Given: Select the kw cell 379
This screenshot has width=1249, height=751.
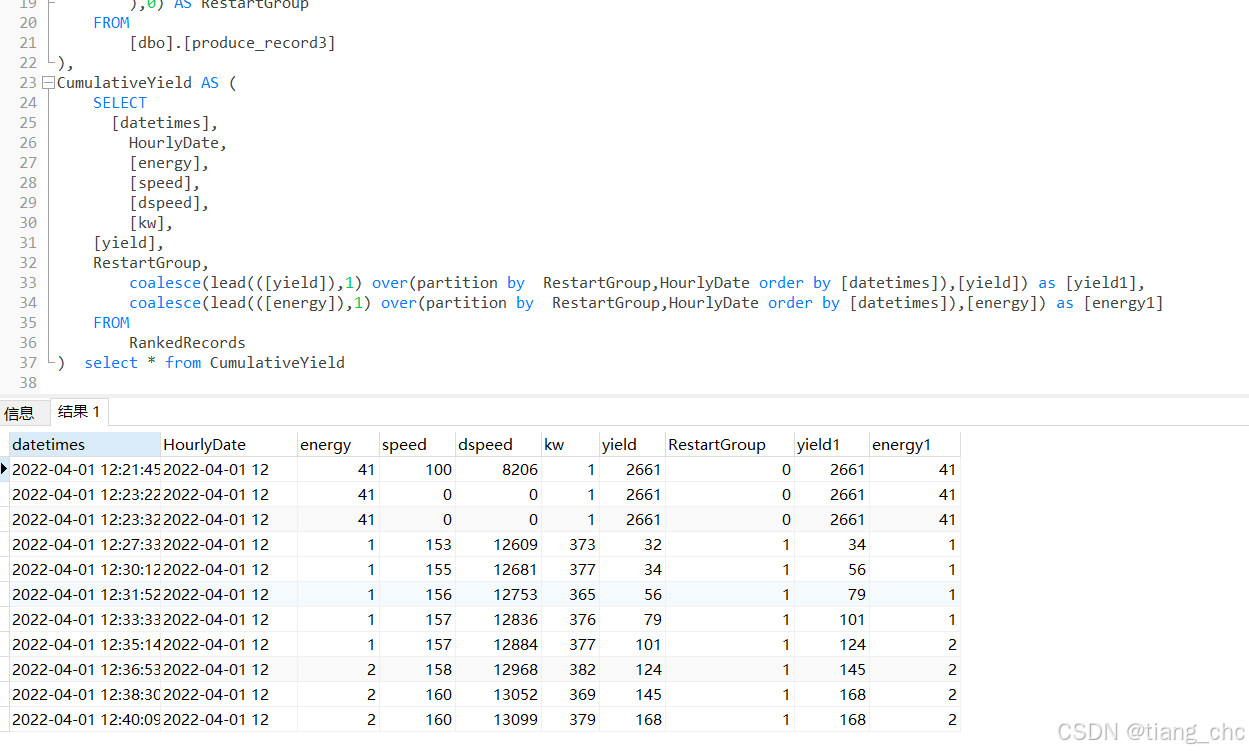Looking at the screenshot, I should pos(570,719).
